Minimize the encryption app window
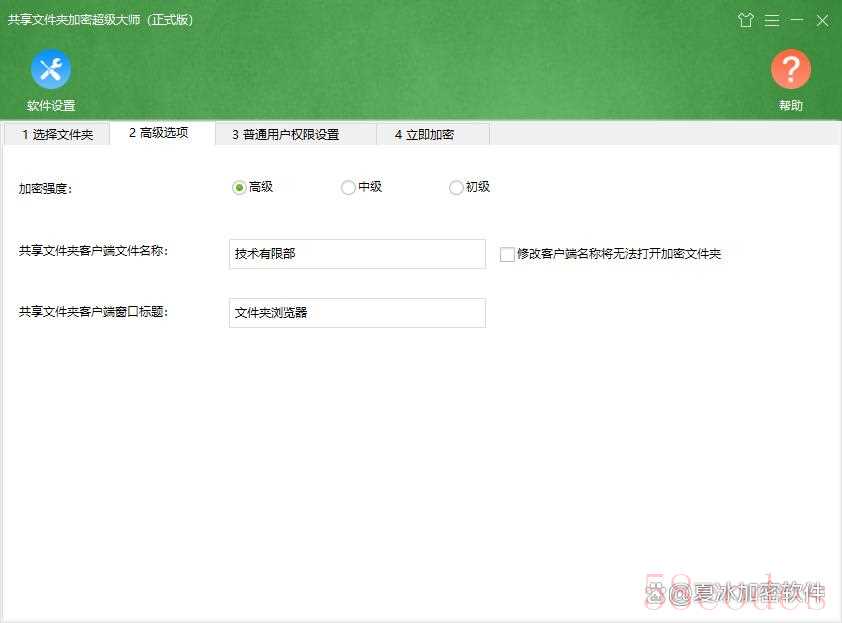Viewport: 842px width, 623px height. pyautogui.click(x=797, y=20)
